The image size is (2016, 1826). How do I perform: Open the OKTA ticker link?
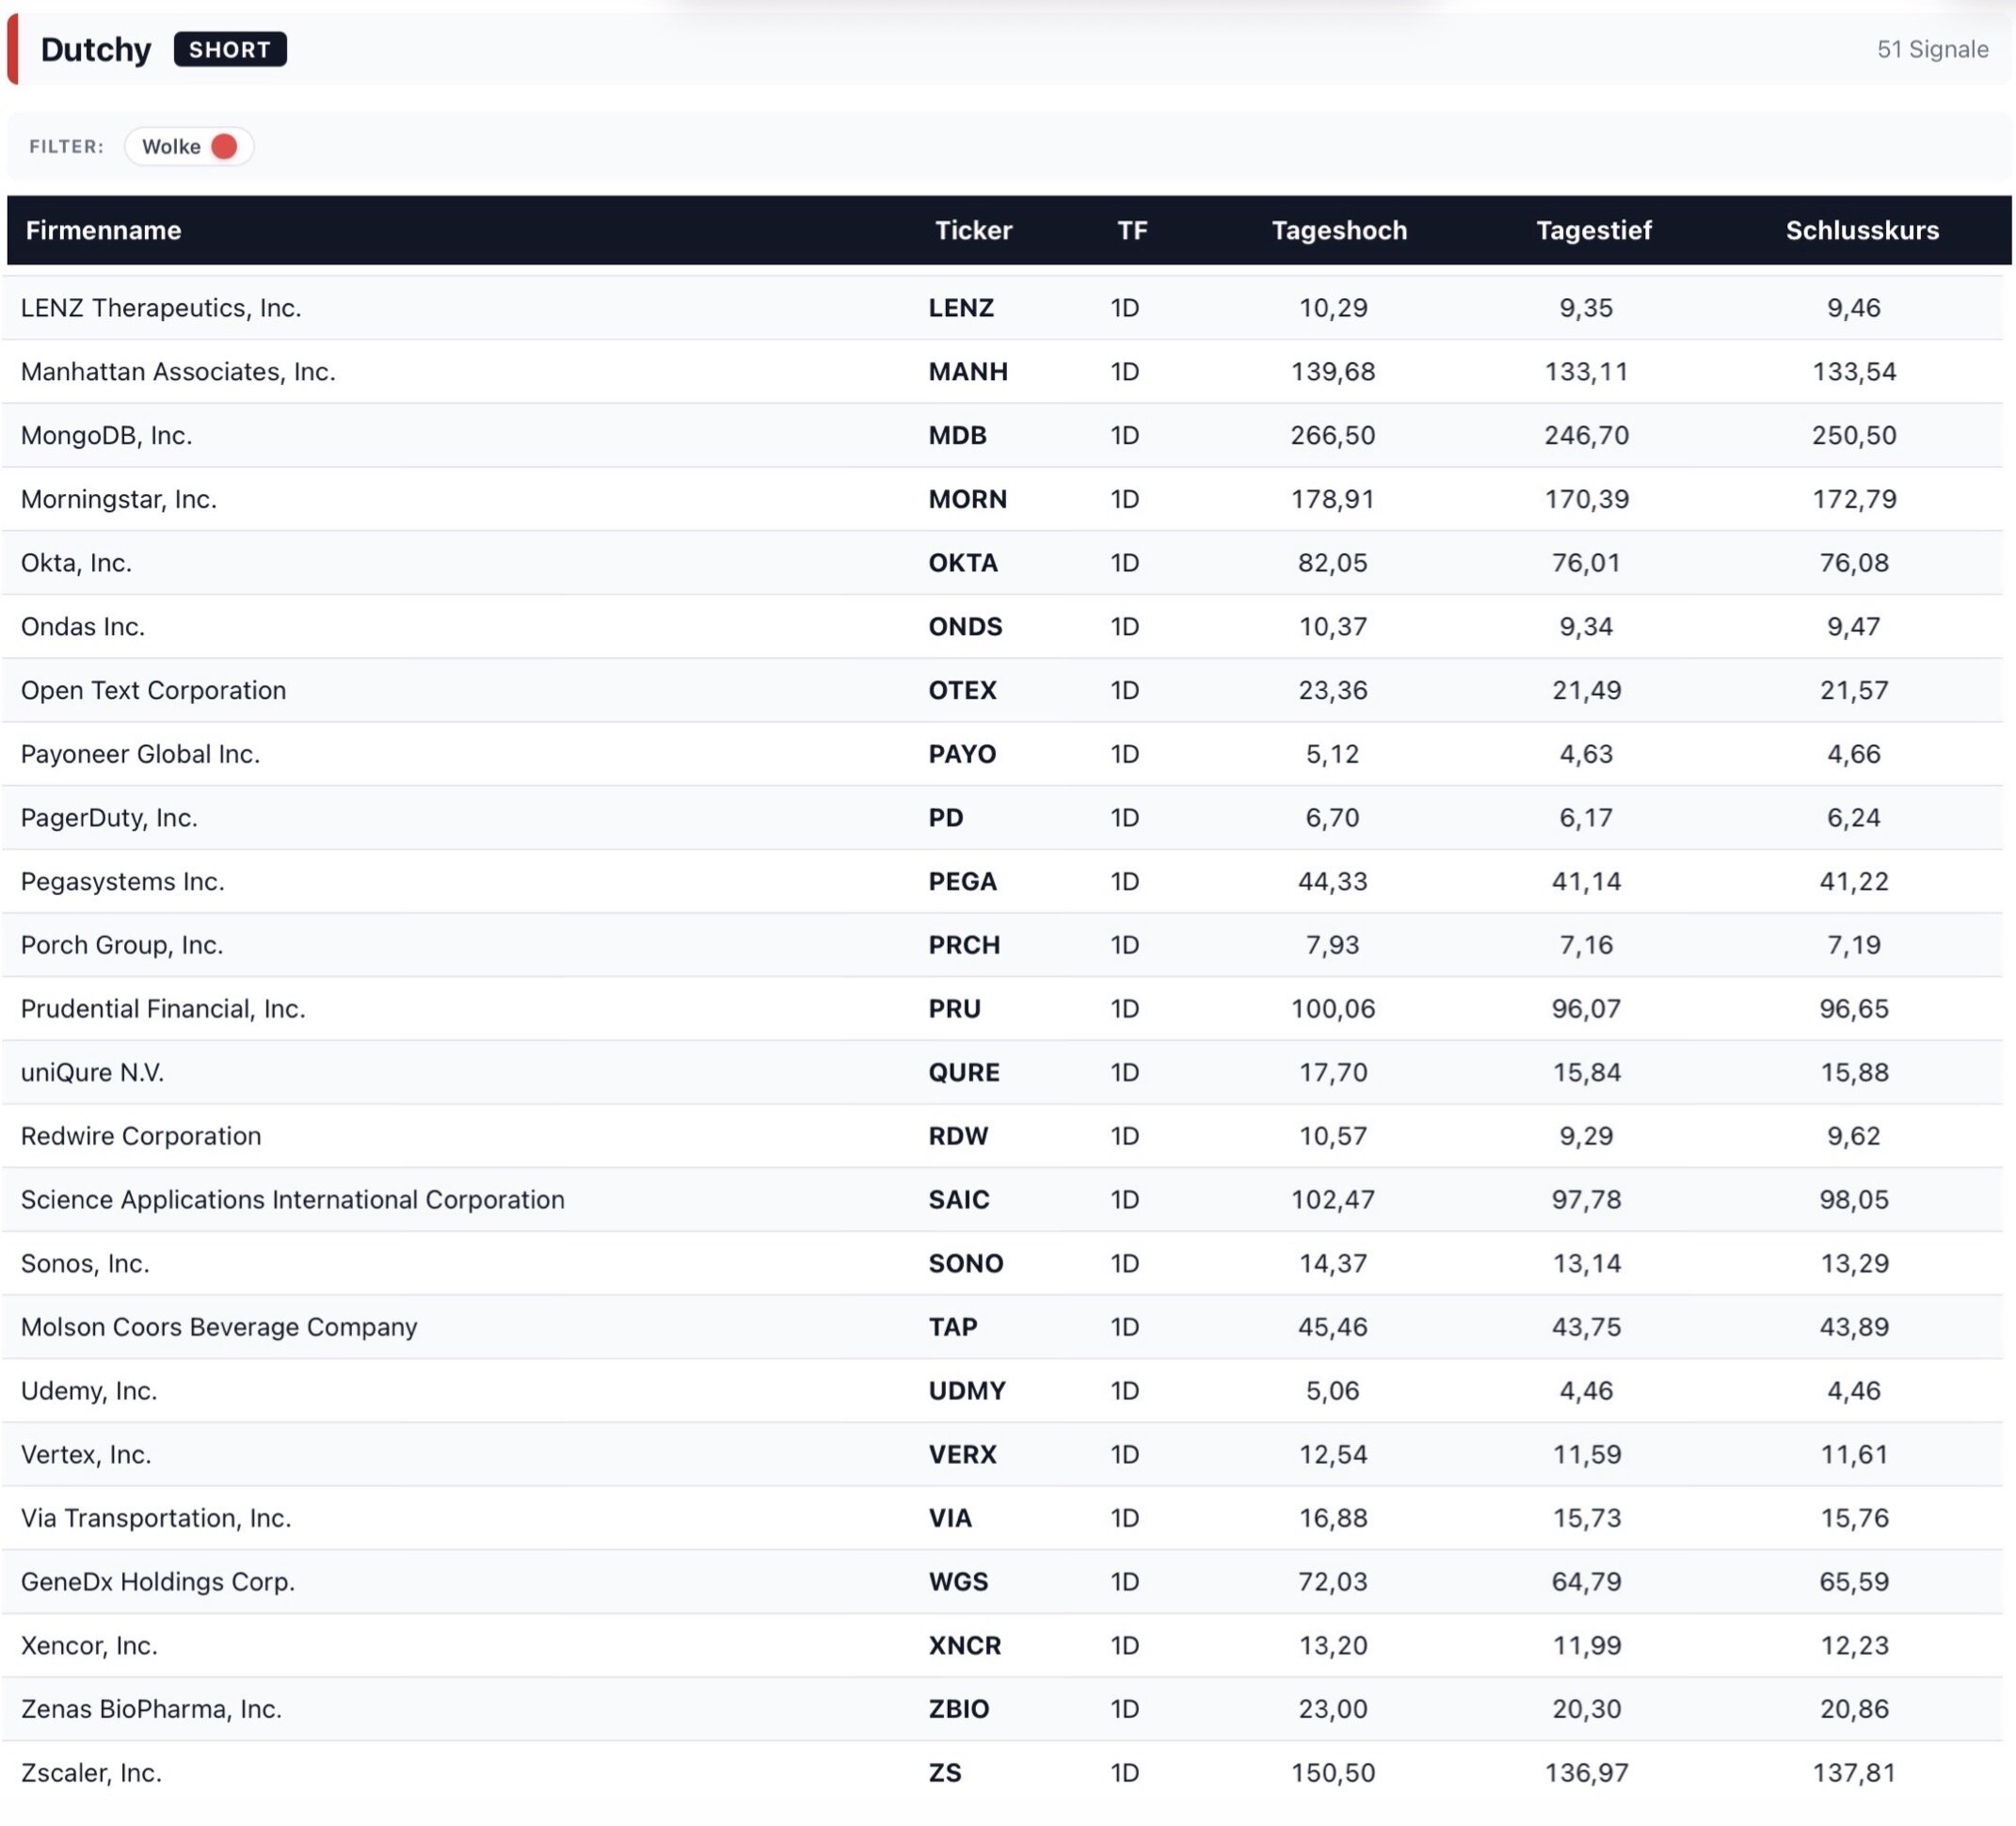[x=962, y=562]
